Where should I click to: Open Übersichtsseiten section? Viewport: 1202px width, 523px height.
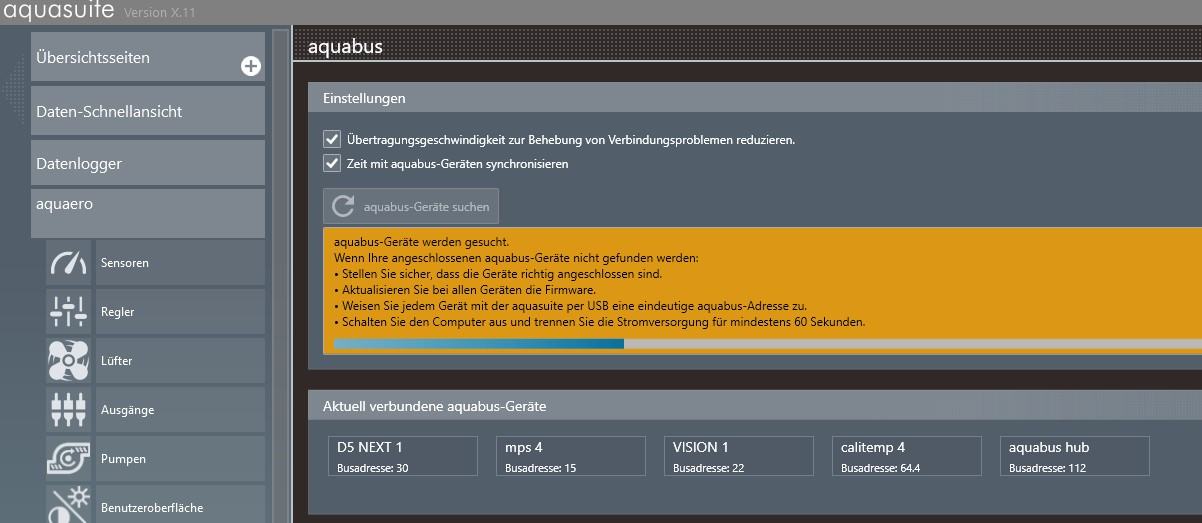point(148,57)
